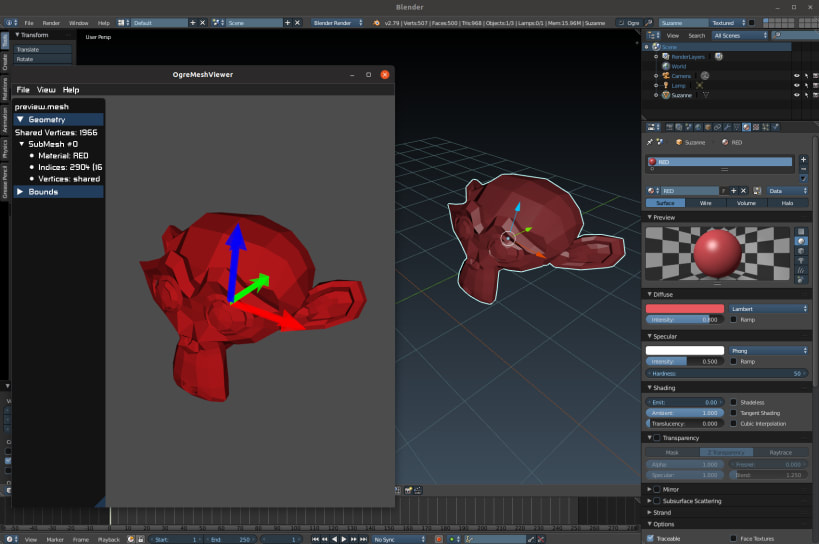Open the Render menu in Blender
This screenshot has width=819, height=544.
pyautogui.click(x=51, y=22)
